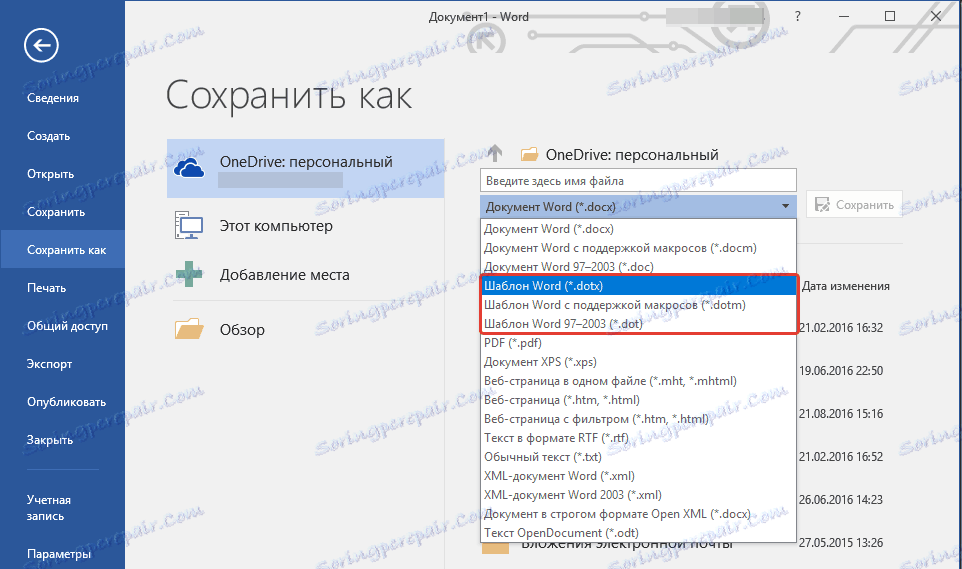The image size is (962, 569).
Task: Click the file name input field
Action: [638, 180]
